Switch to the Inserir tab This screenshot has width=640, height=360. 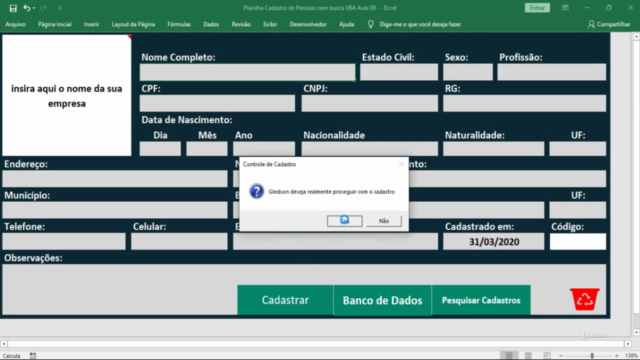pos(91,24)
